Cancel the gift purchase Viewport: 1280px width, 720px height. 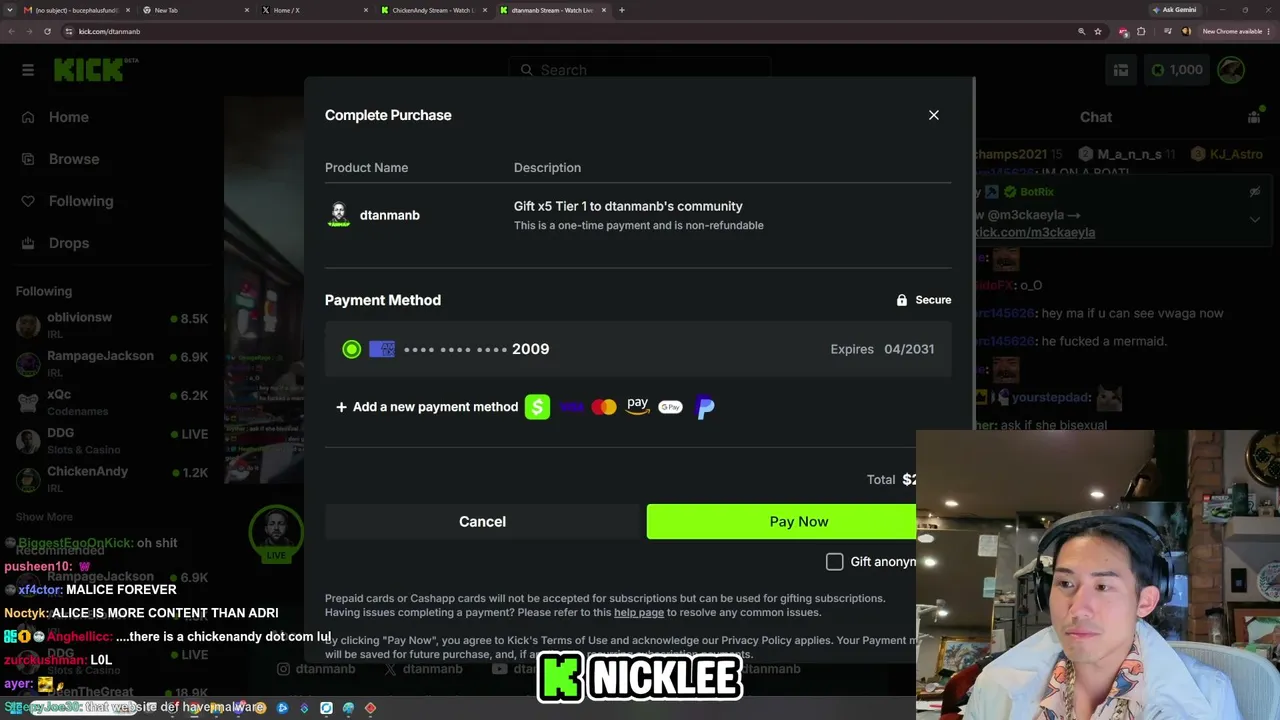point(482,522)
